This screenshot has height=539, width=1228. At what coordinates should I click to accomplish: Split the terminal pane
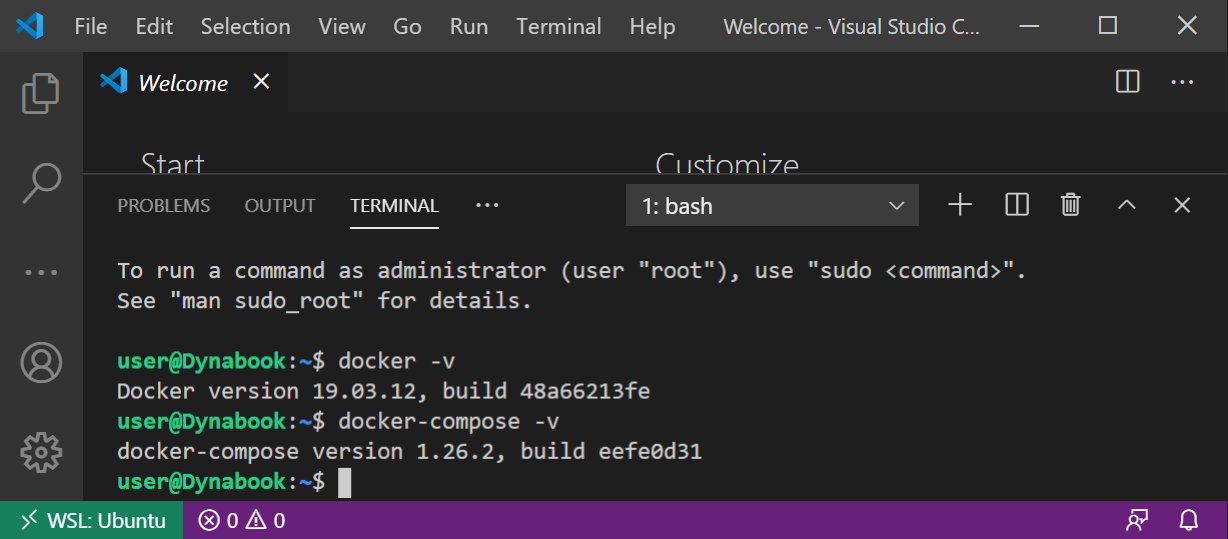tap(1016, 205)
